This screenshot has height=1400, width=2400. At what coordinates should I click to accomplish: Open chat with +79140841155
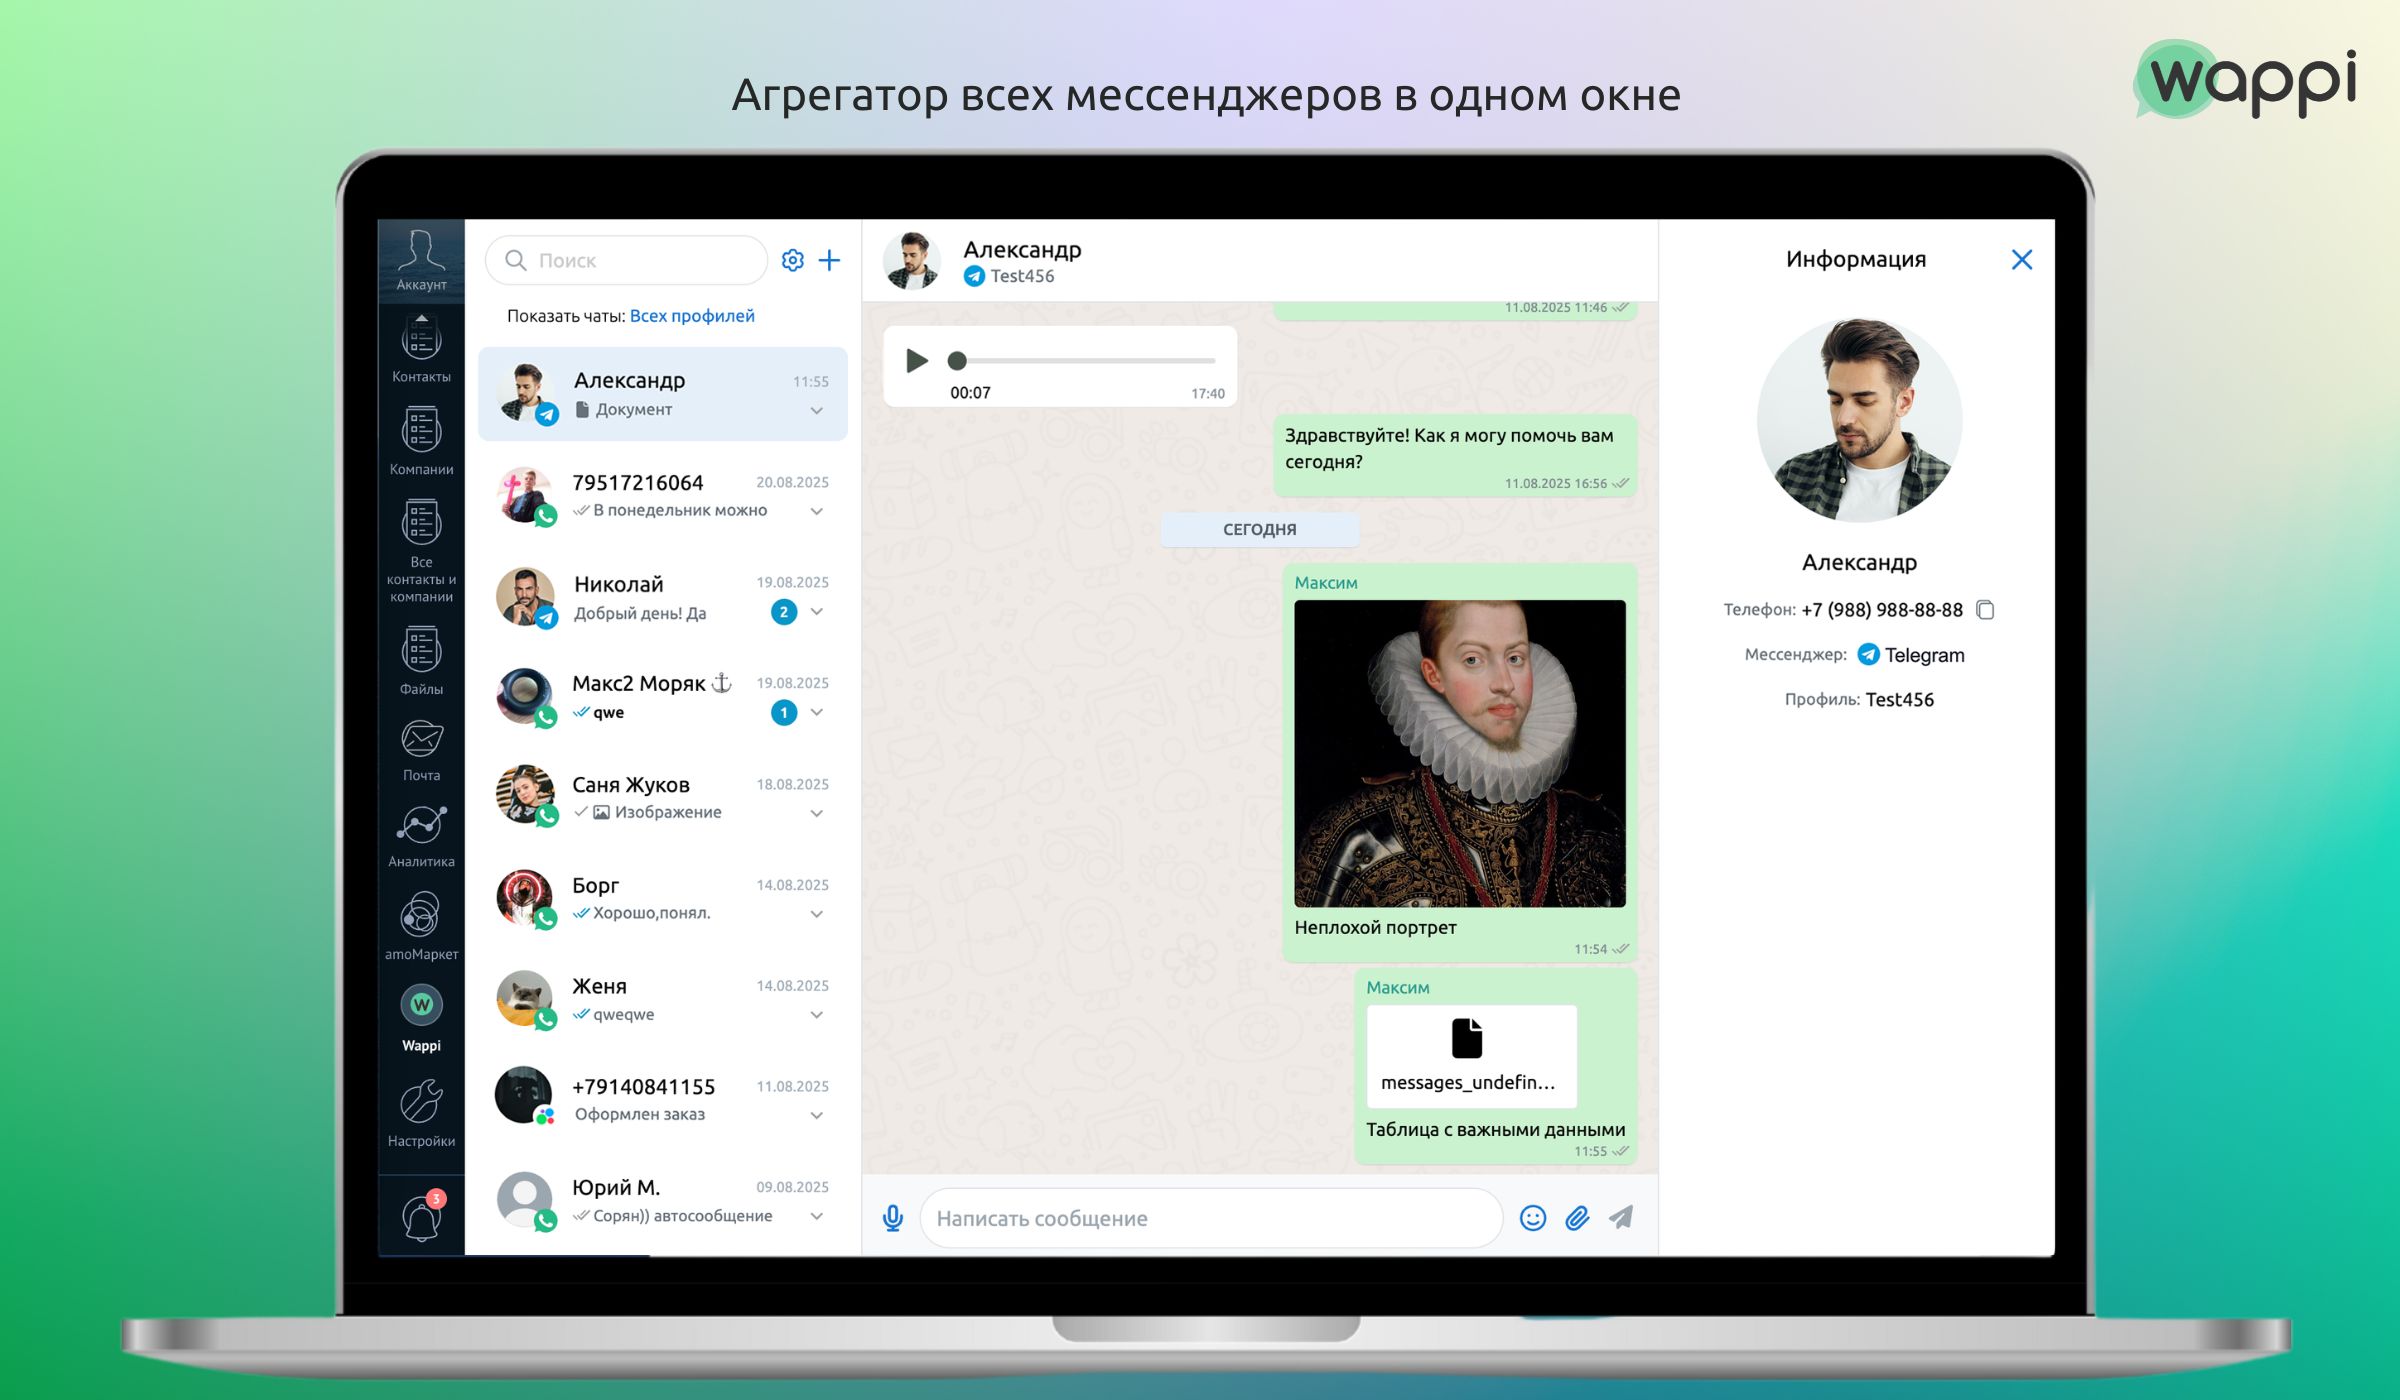(663, 1099)
